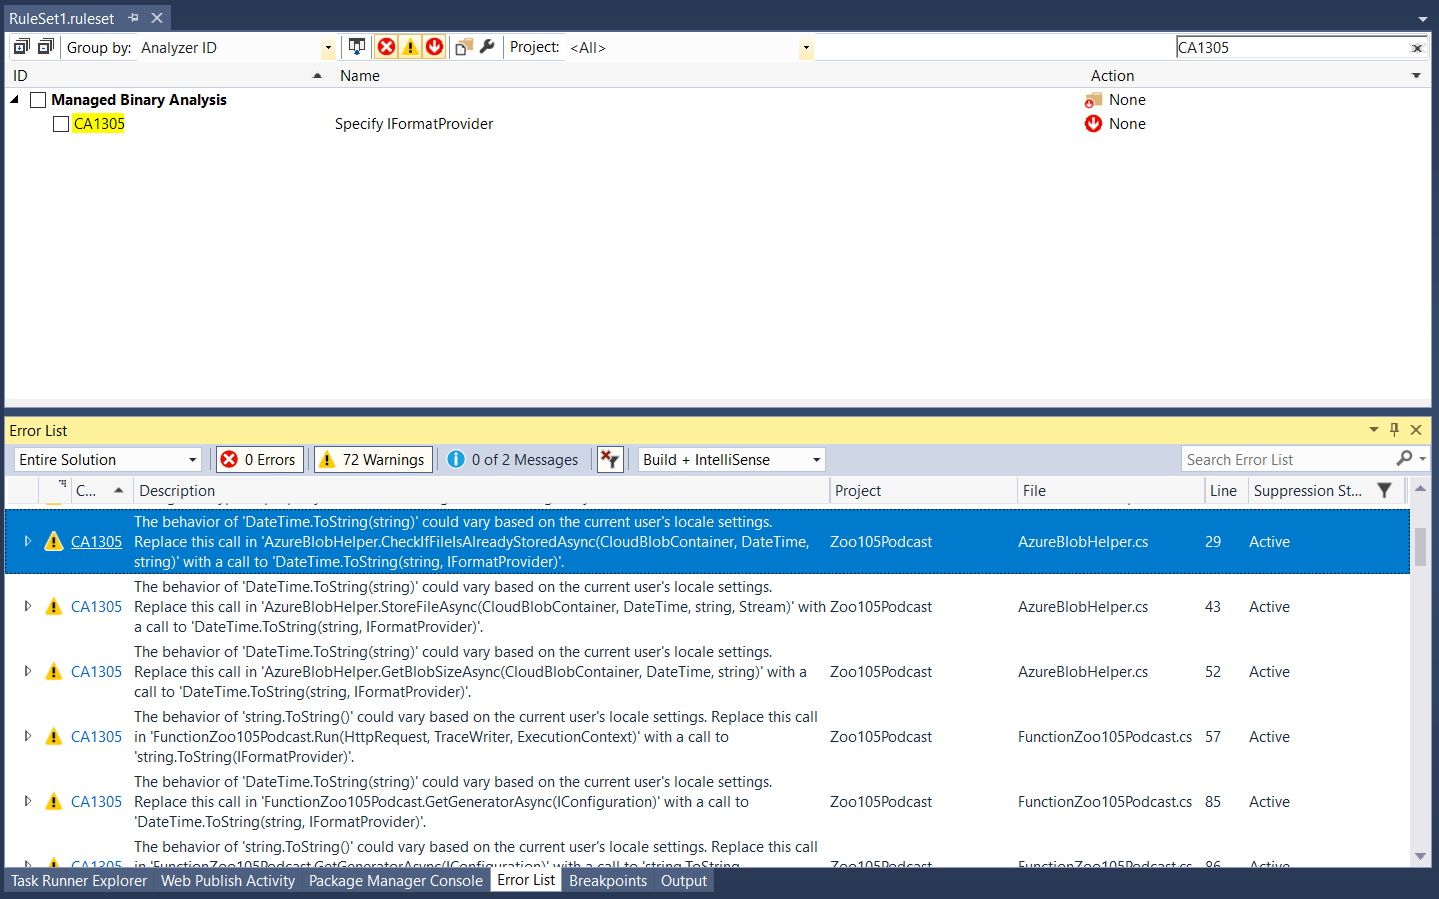Viewport: 1439px width, 899px height.
Task: Toggle the red down-arrow rules filter icon
Action: tap(434, 47)
